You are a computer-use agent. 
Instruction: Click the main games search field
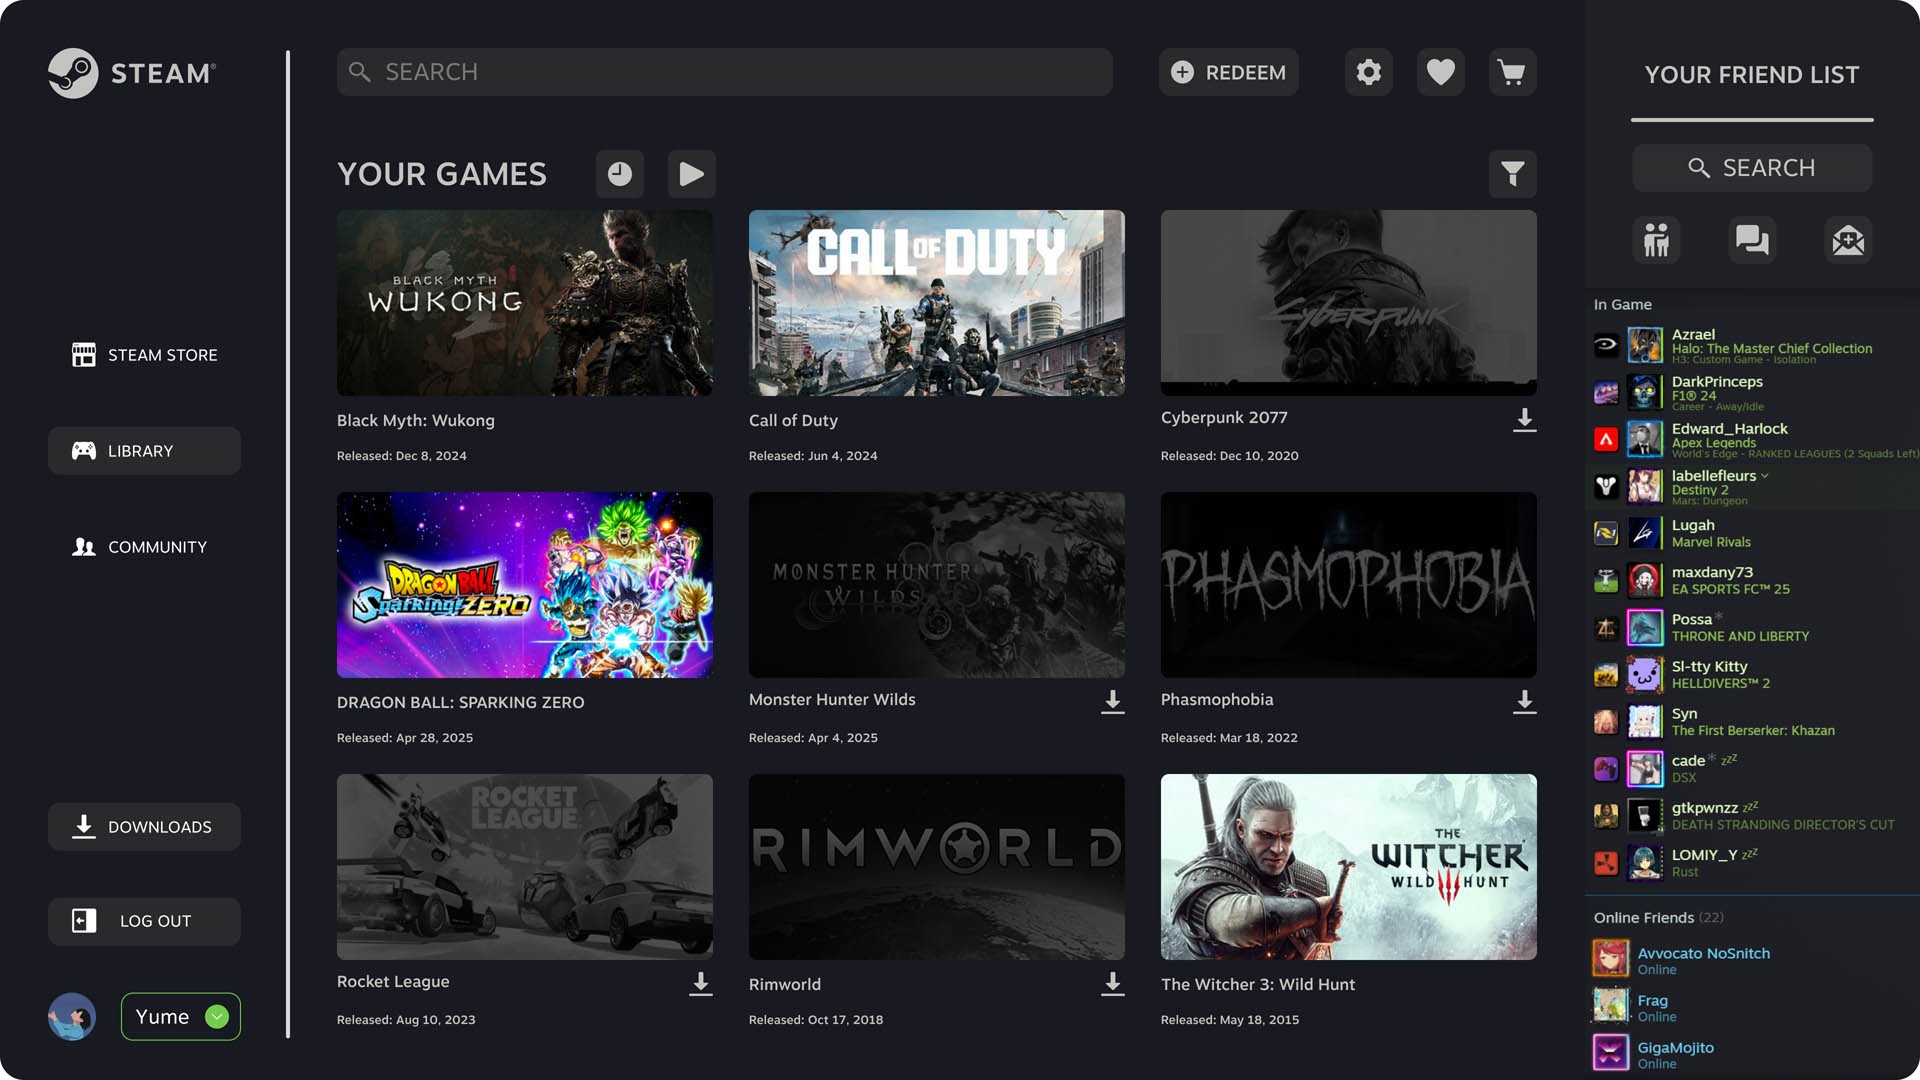[724, 72]
